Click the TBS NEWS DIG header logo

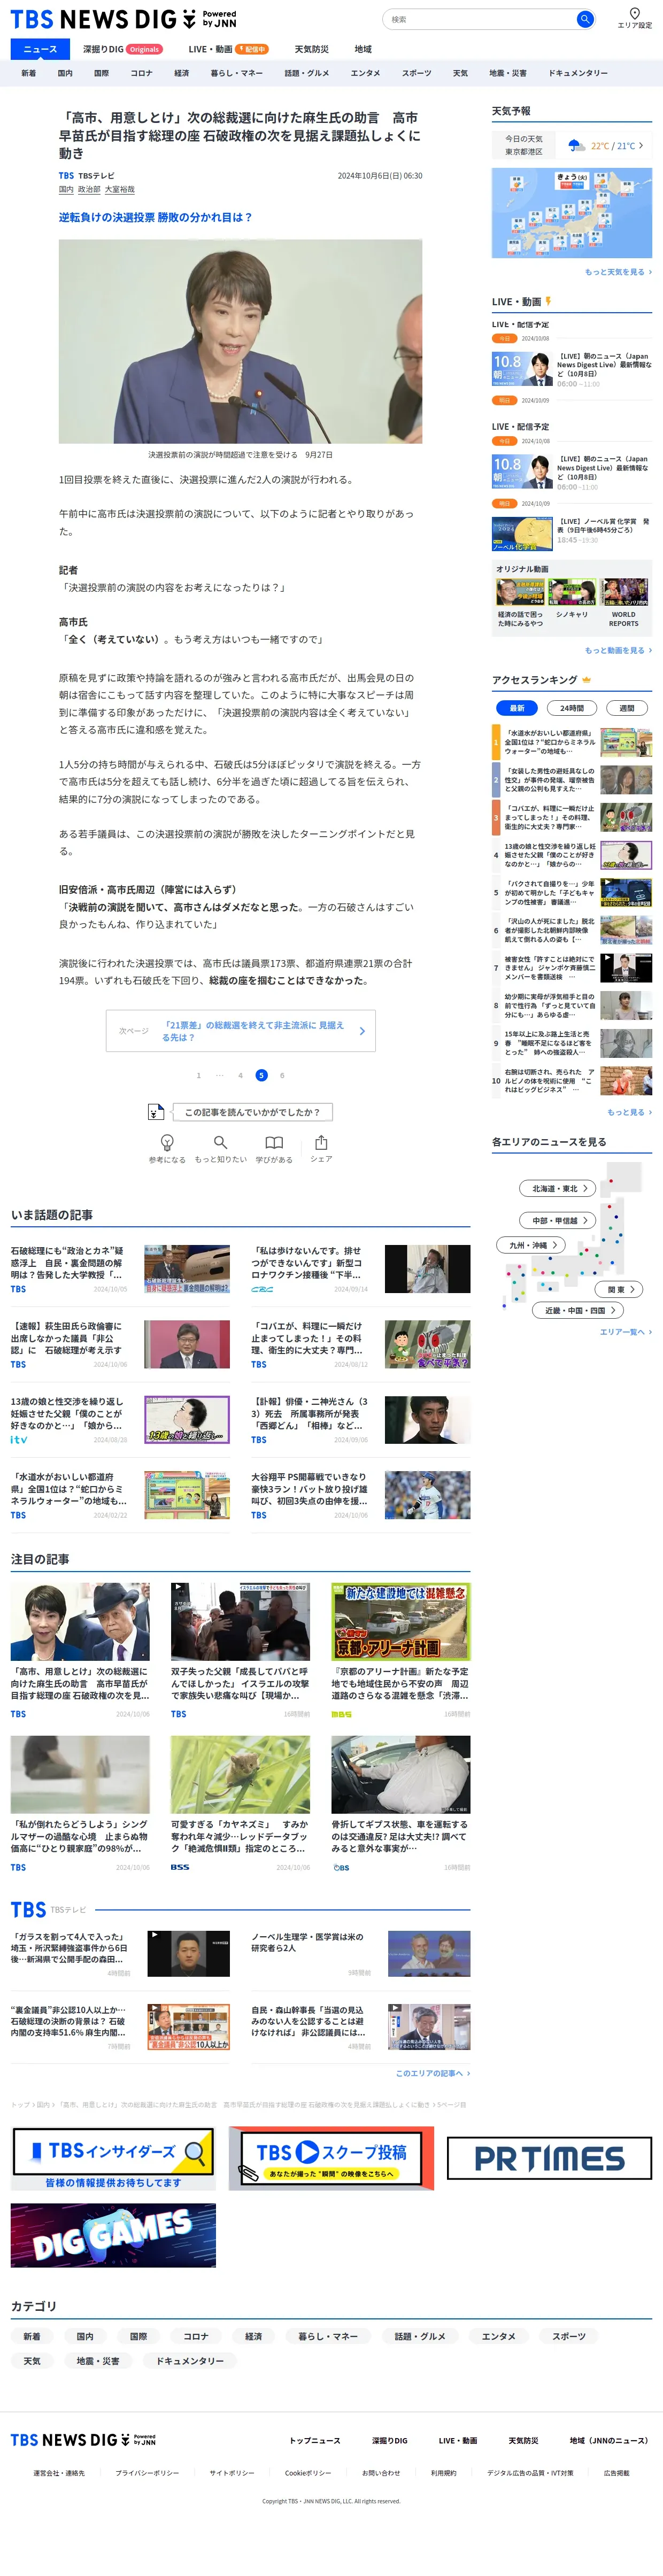pyautogui.click(x=123, y=19)
